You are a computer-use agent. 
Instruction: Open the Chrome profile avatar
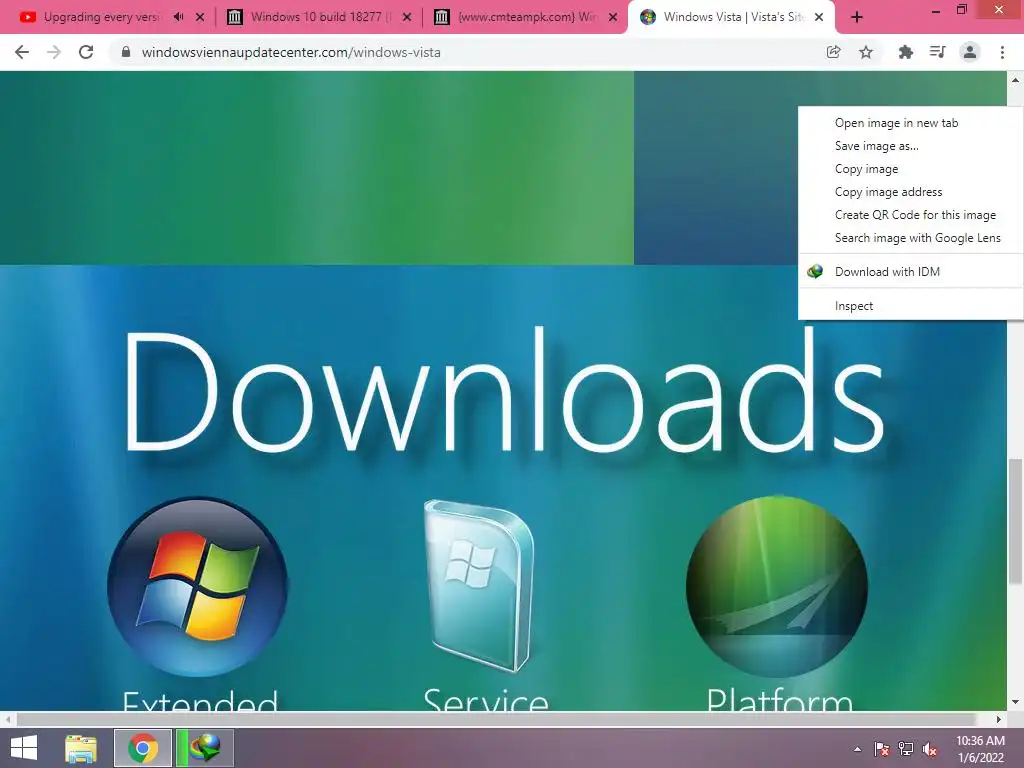[970, 52]
